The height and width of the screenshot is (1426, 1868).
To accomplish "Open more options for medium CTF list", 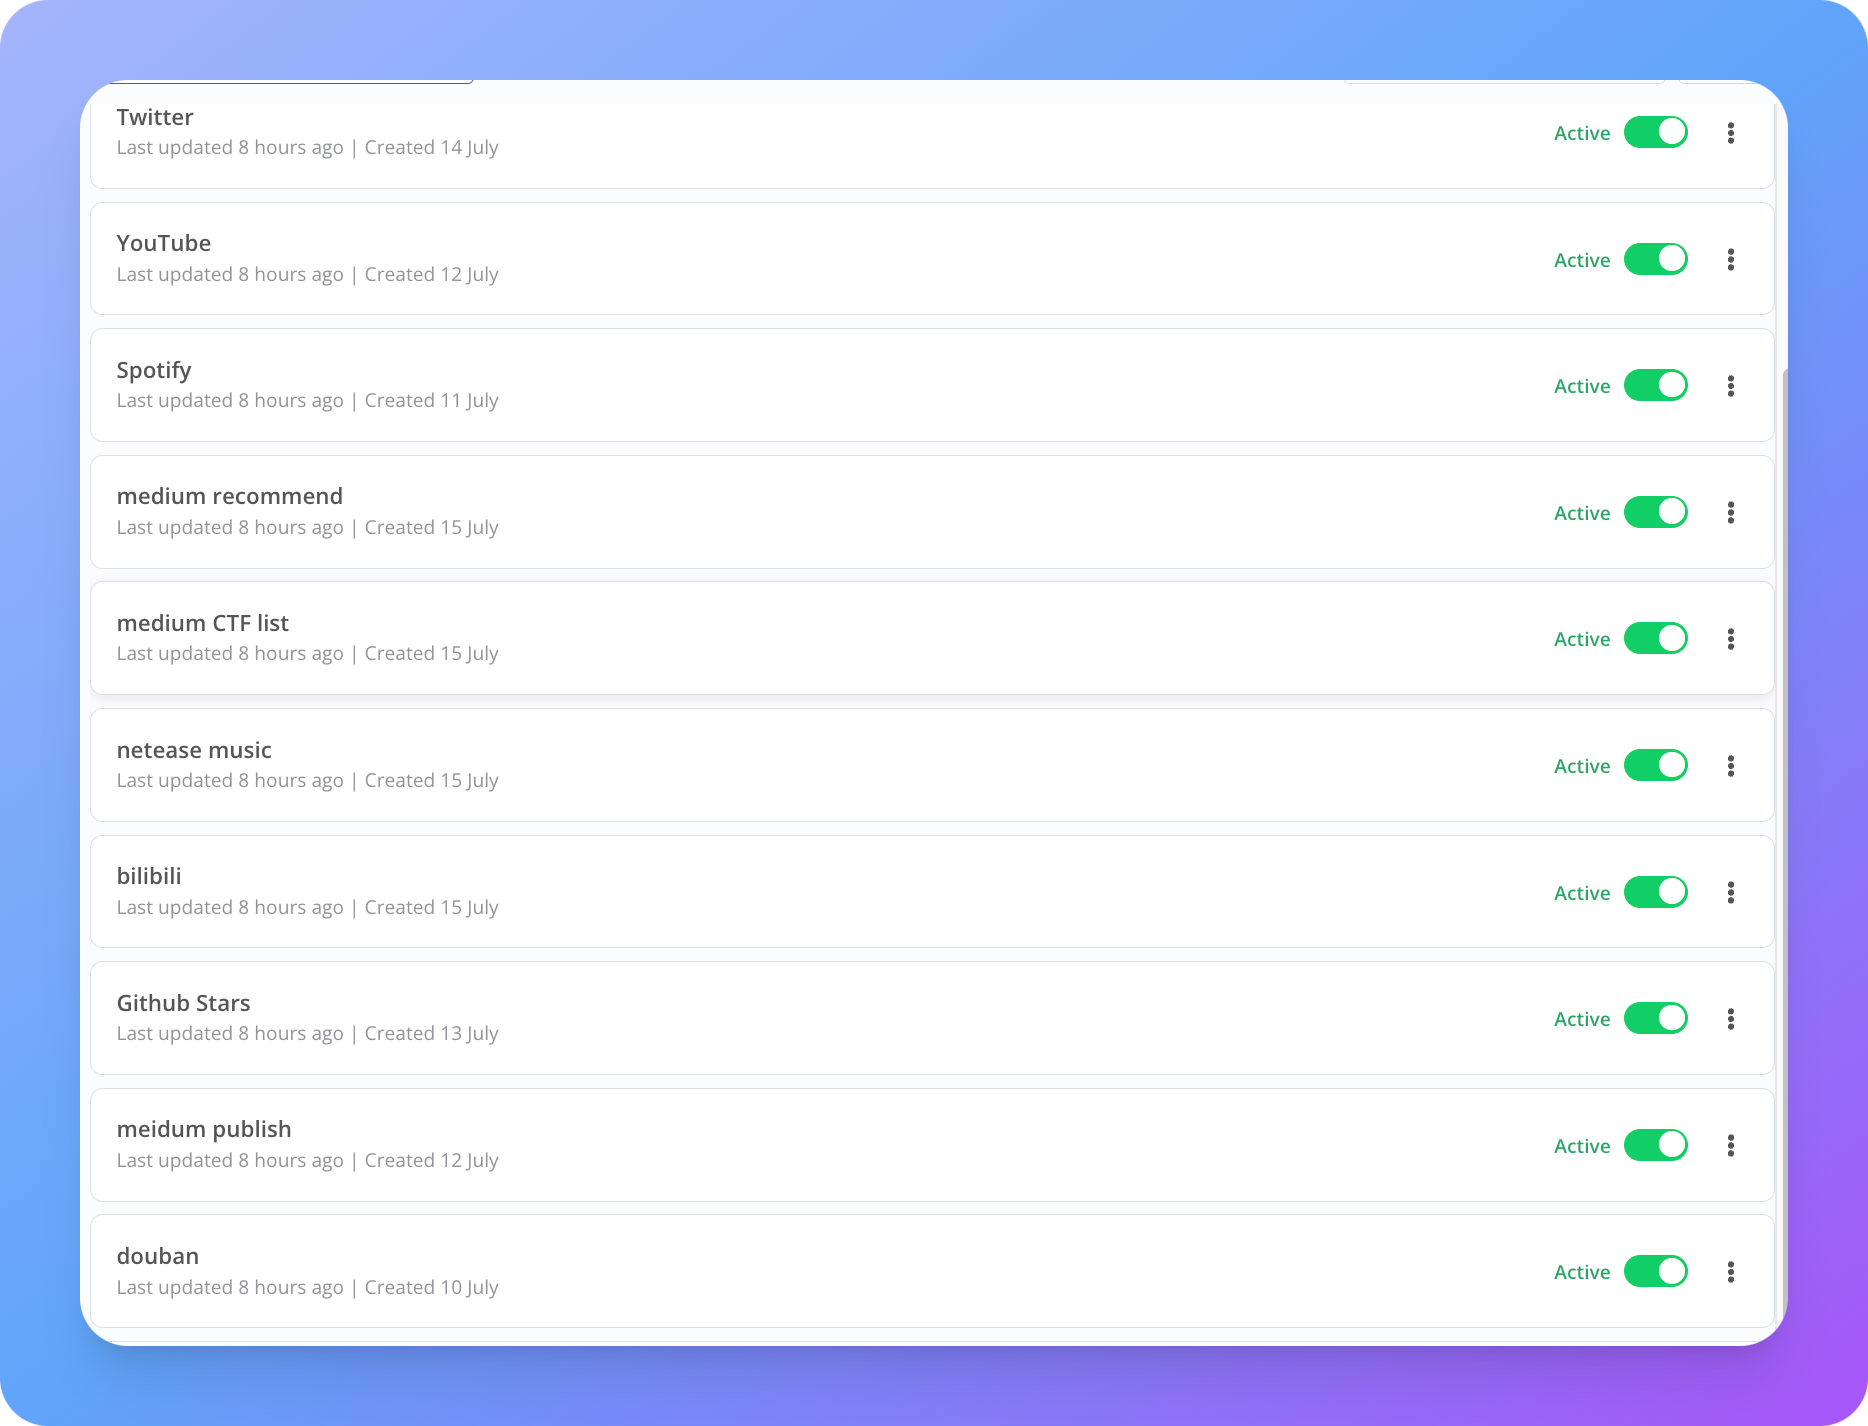I will pos(1730,639).
